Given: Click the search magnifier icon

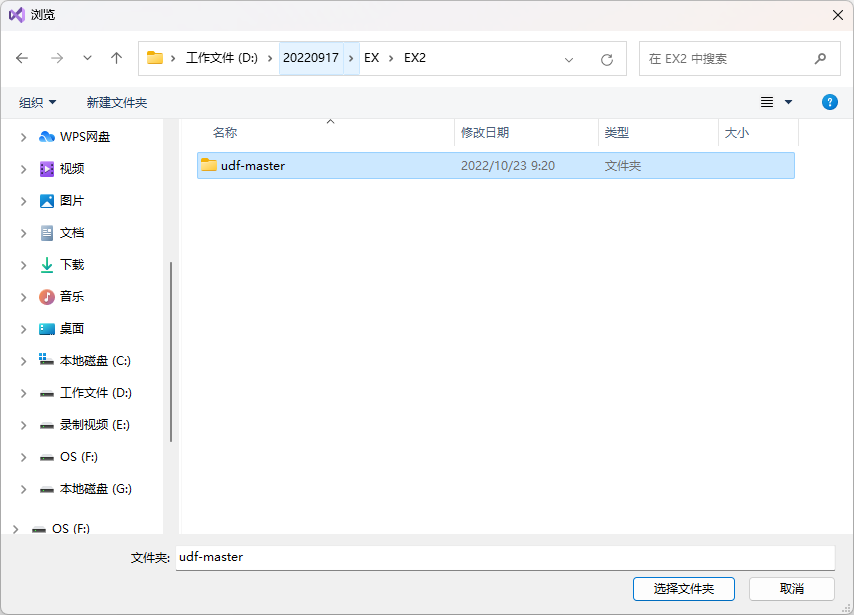Looking at the screenshot, I should pyautogui.click(x=820, y=58).
